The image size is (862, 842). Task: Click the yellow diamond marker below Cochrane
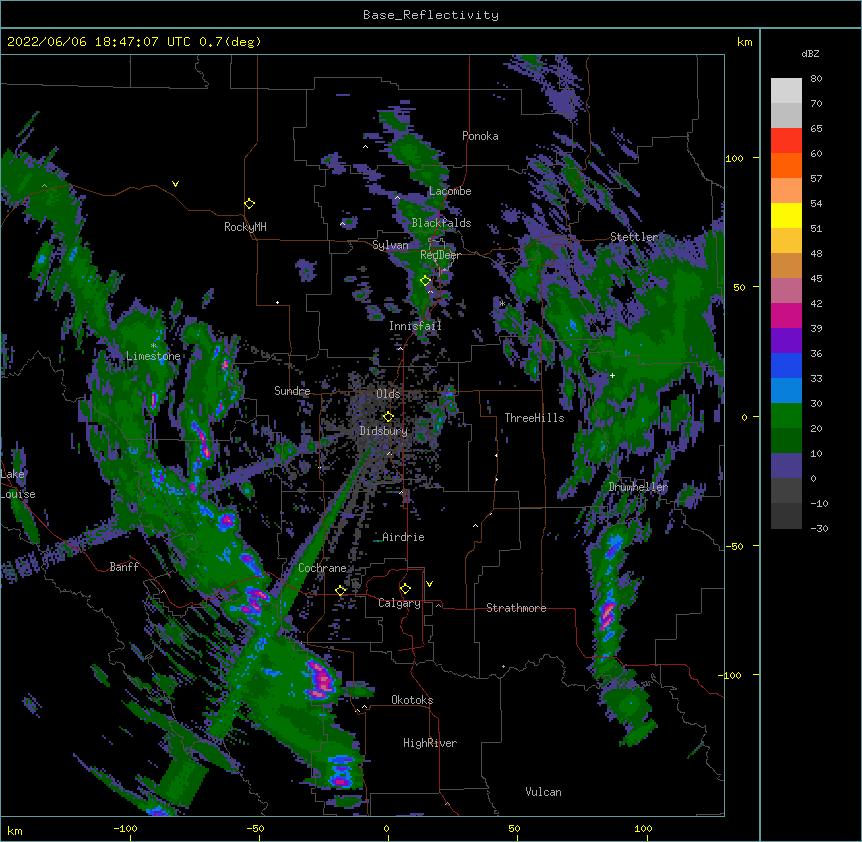coord(340,590)
